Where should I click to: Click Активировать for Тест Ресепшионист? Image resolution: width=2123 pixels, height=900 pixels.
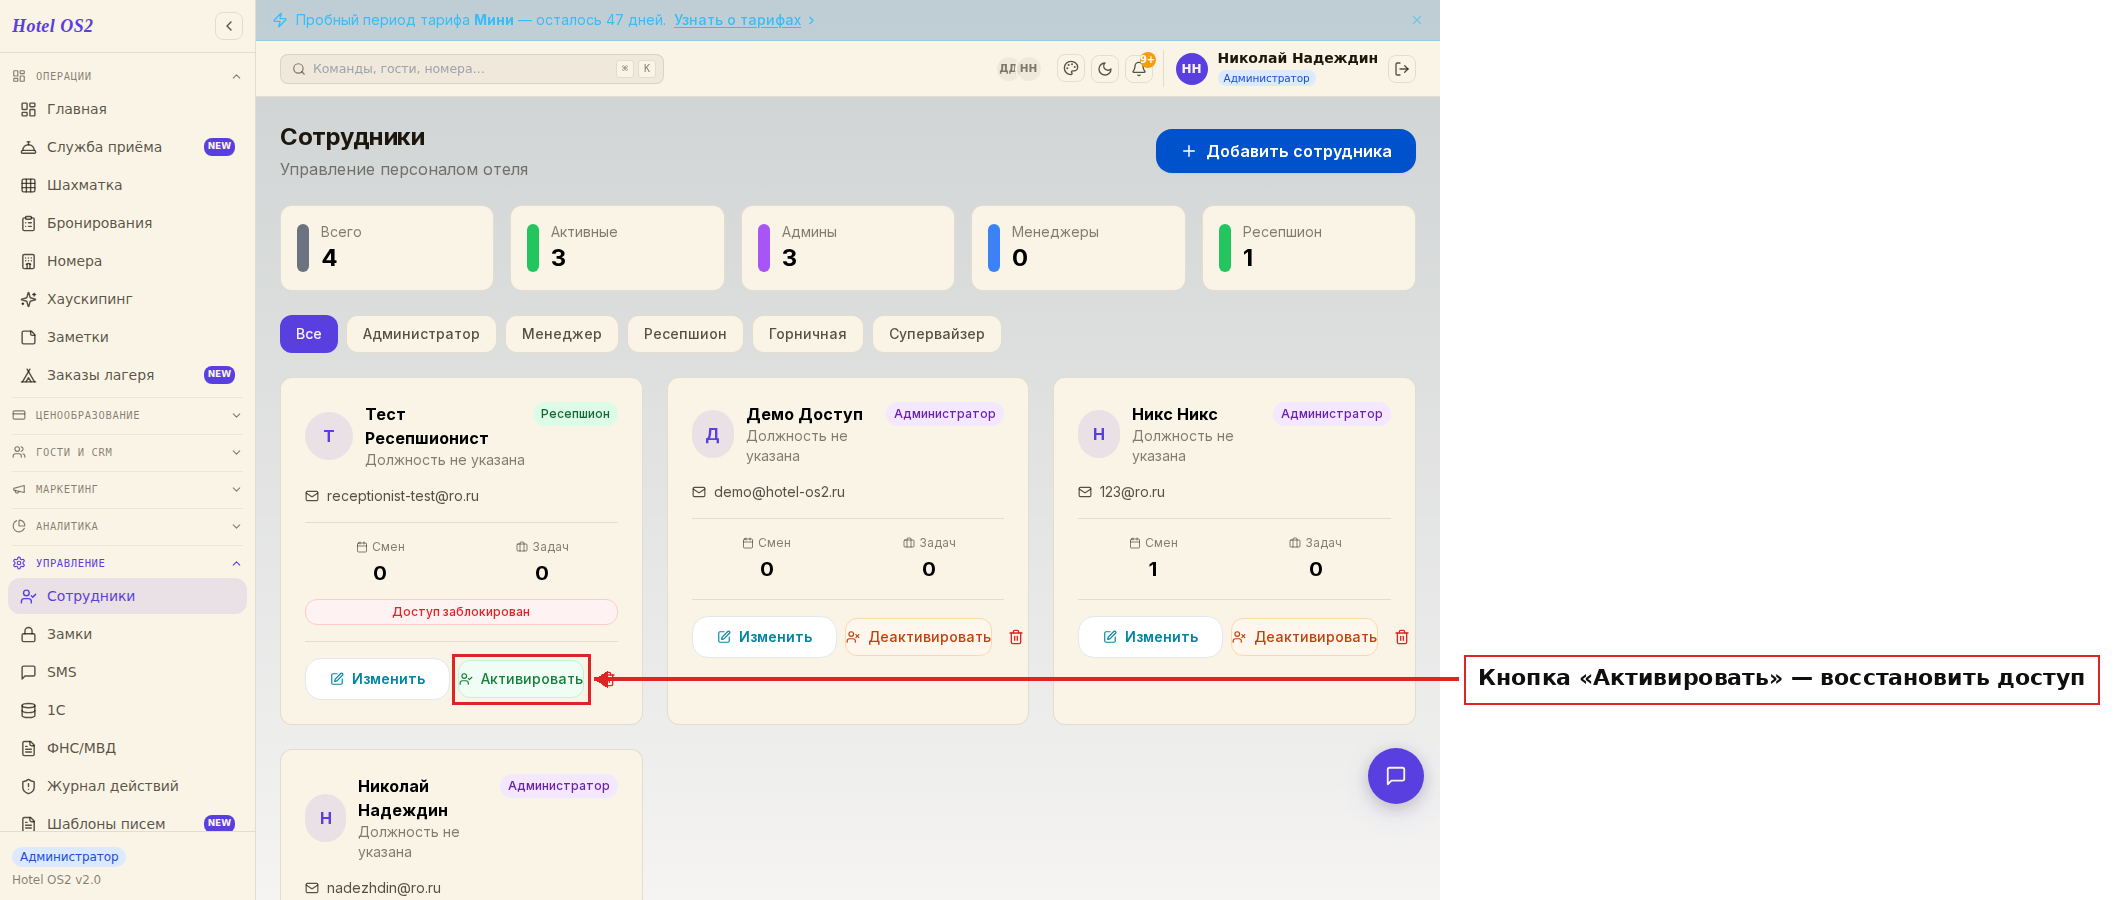coord(521,679)
